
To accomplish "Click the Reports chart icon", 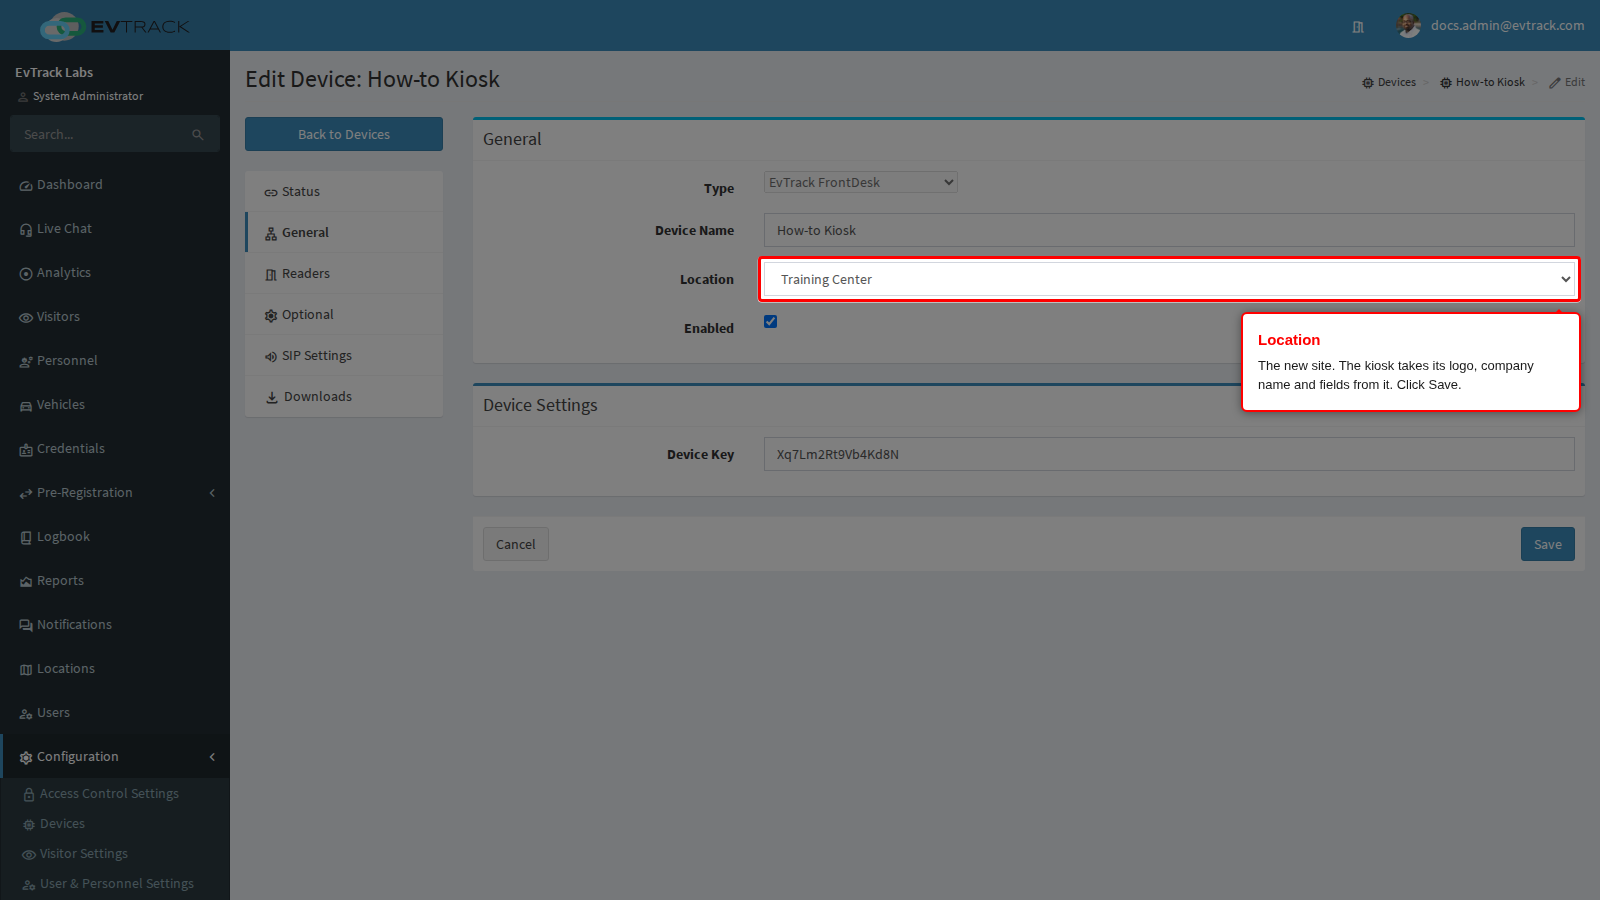I will [x=26, y=582].
